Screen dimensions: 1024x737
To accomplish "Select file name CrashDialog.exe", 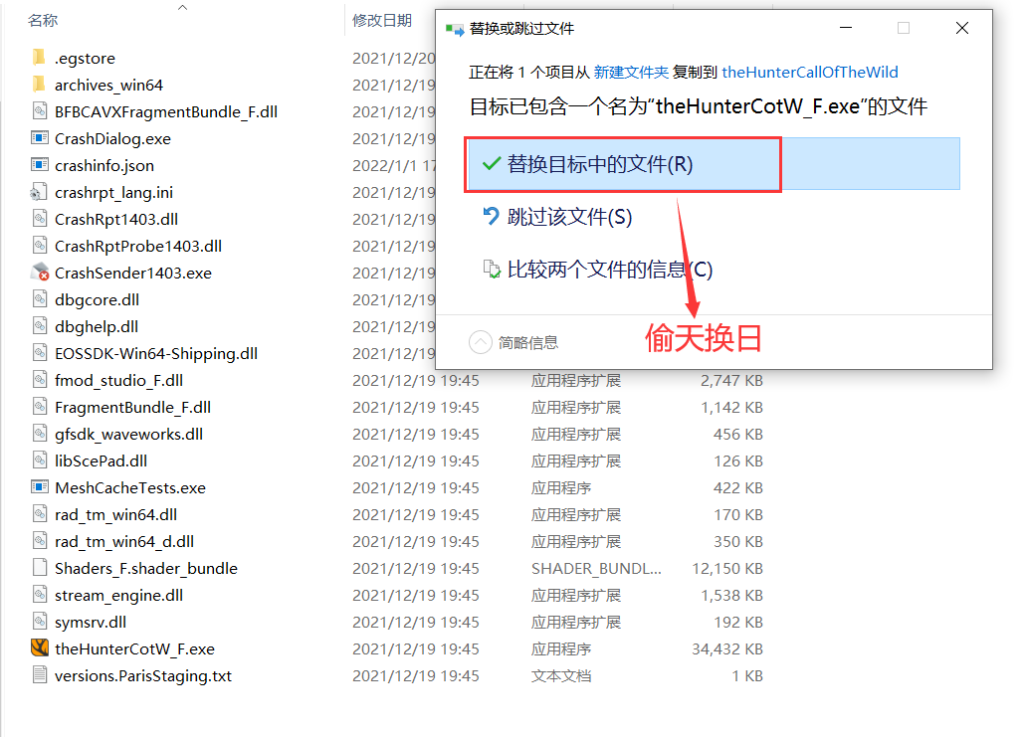I will click(x=113, y=138).
